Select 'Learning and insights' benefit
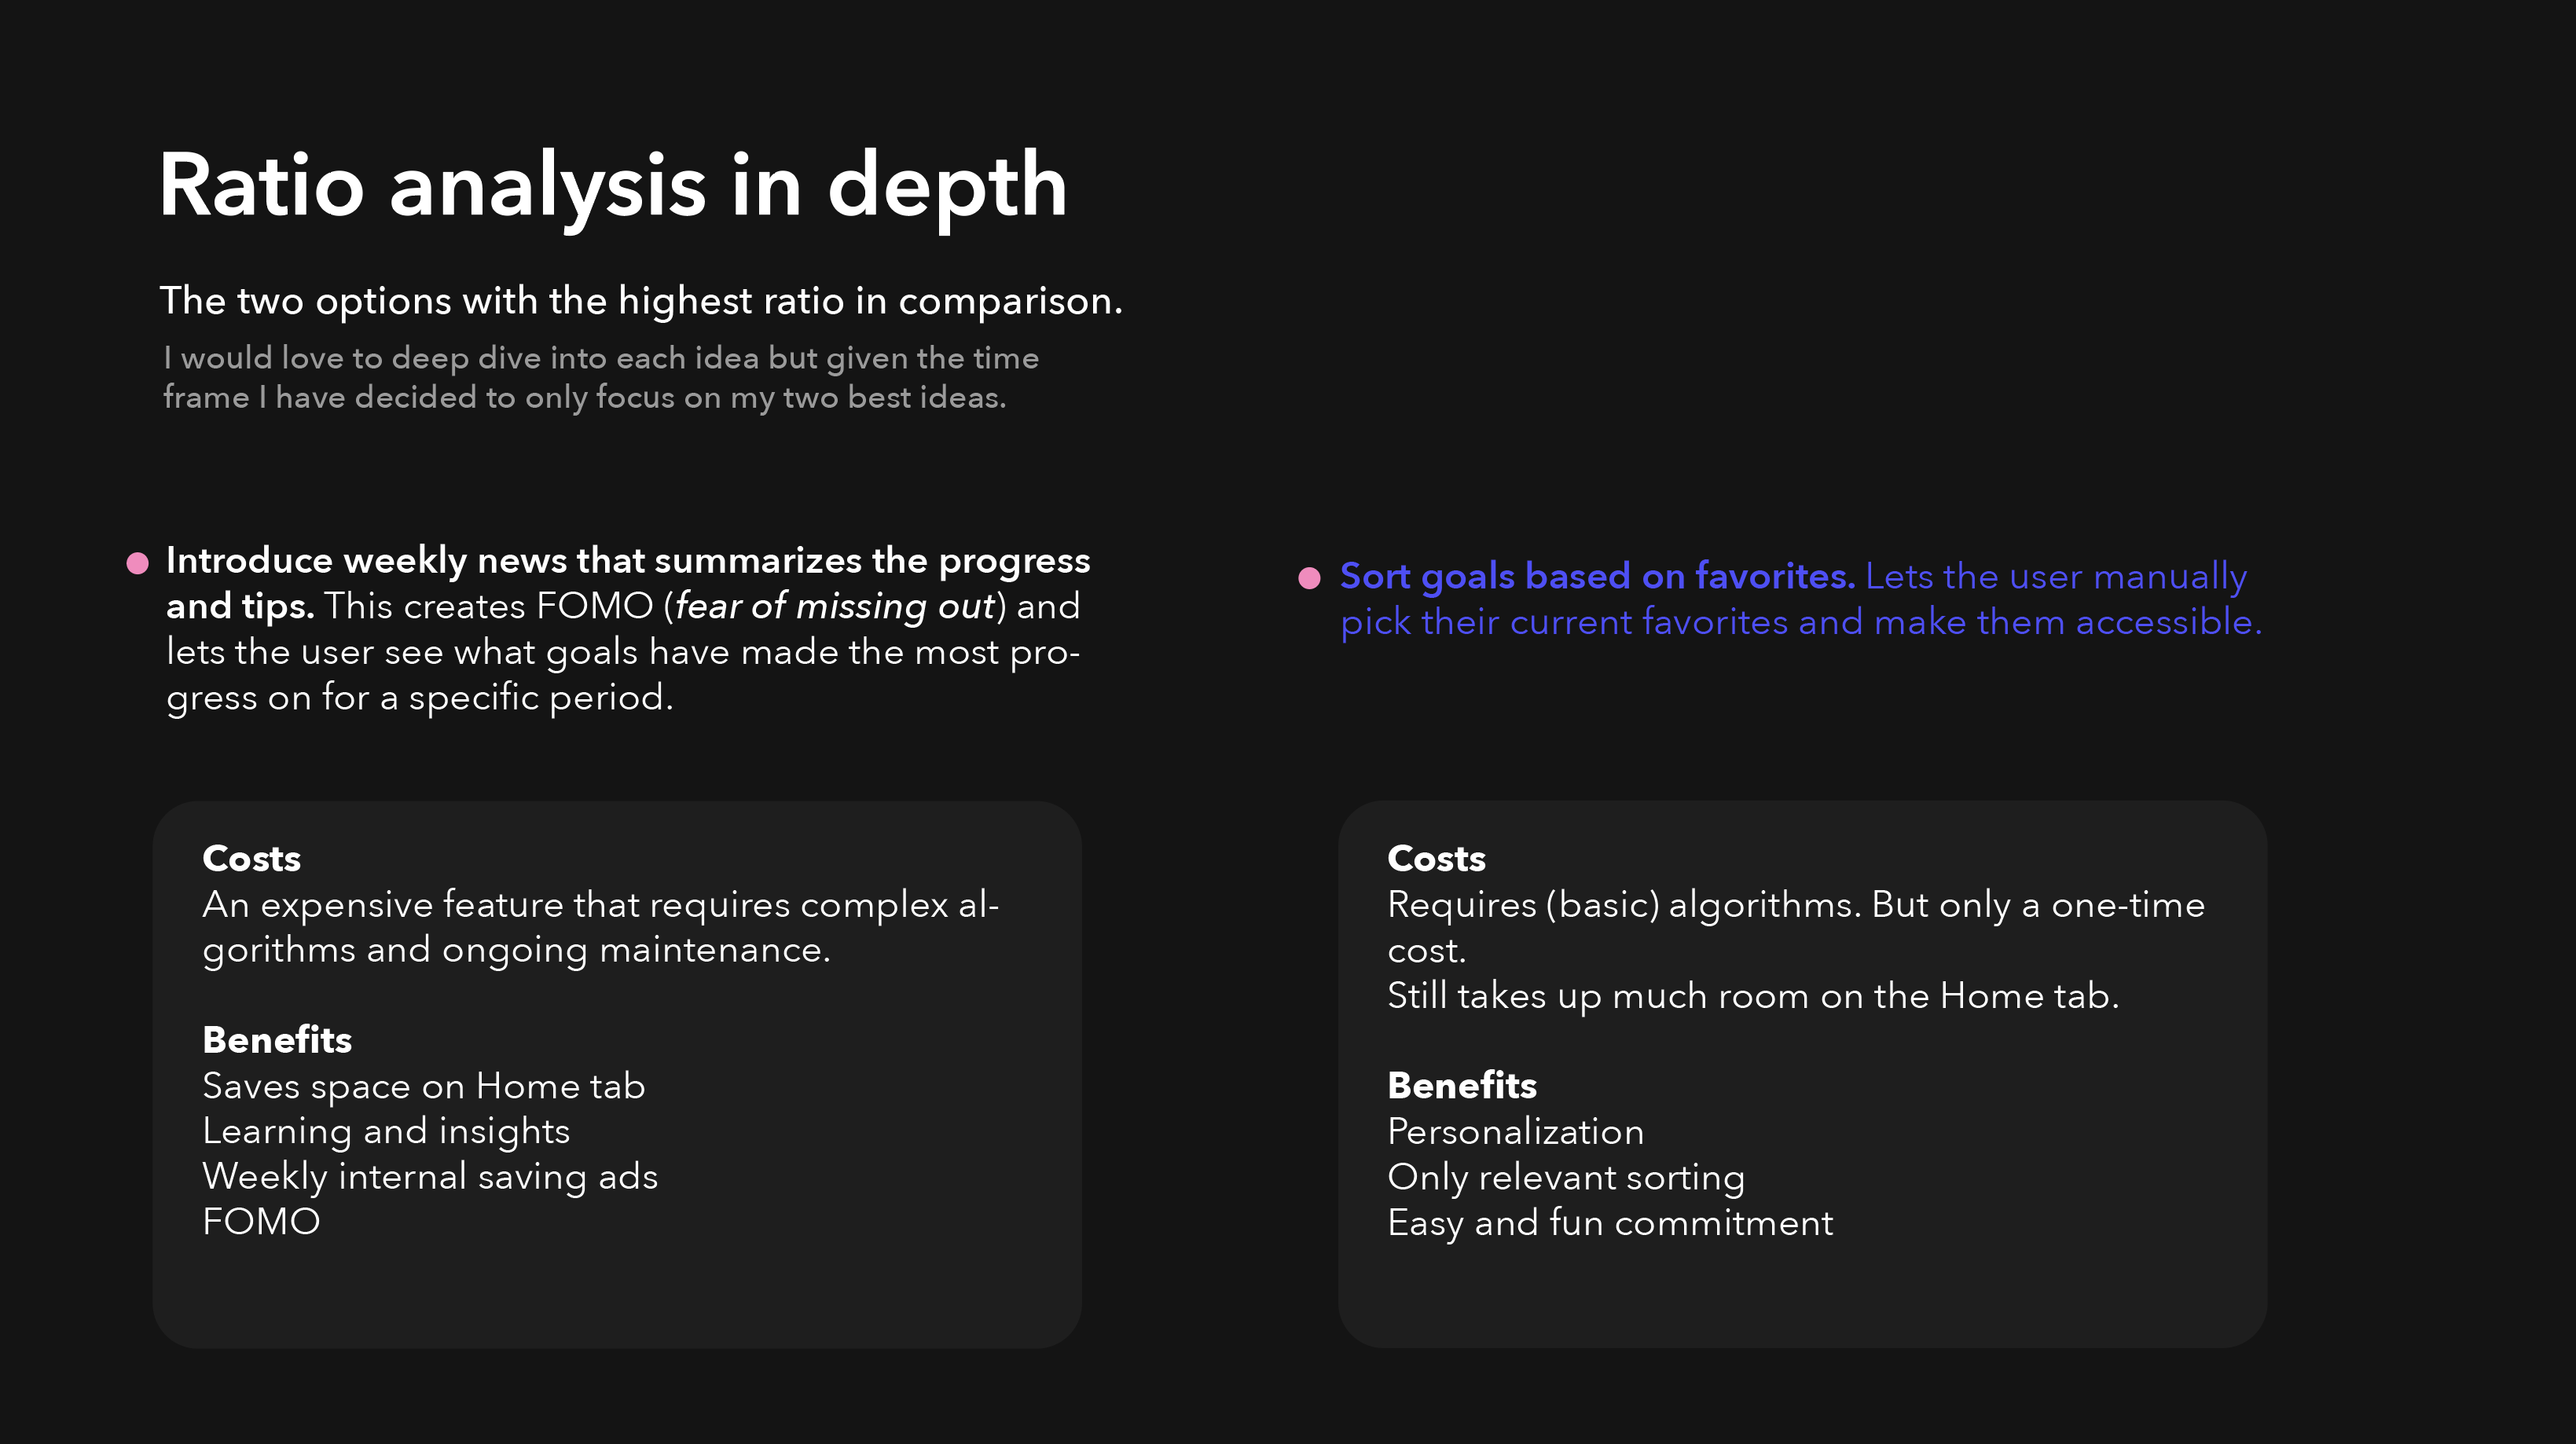Viewport: 2576px width, 1444px height. 386,1131
